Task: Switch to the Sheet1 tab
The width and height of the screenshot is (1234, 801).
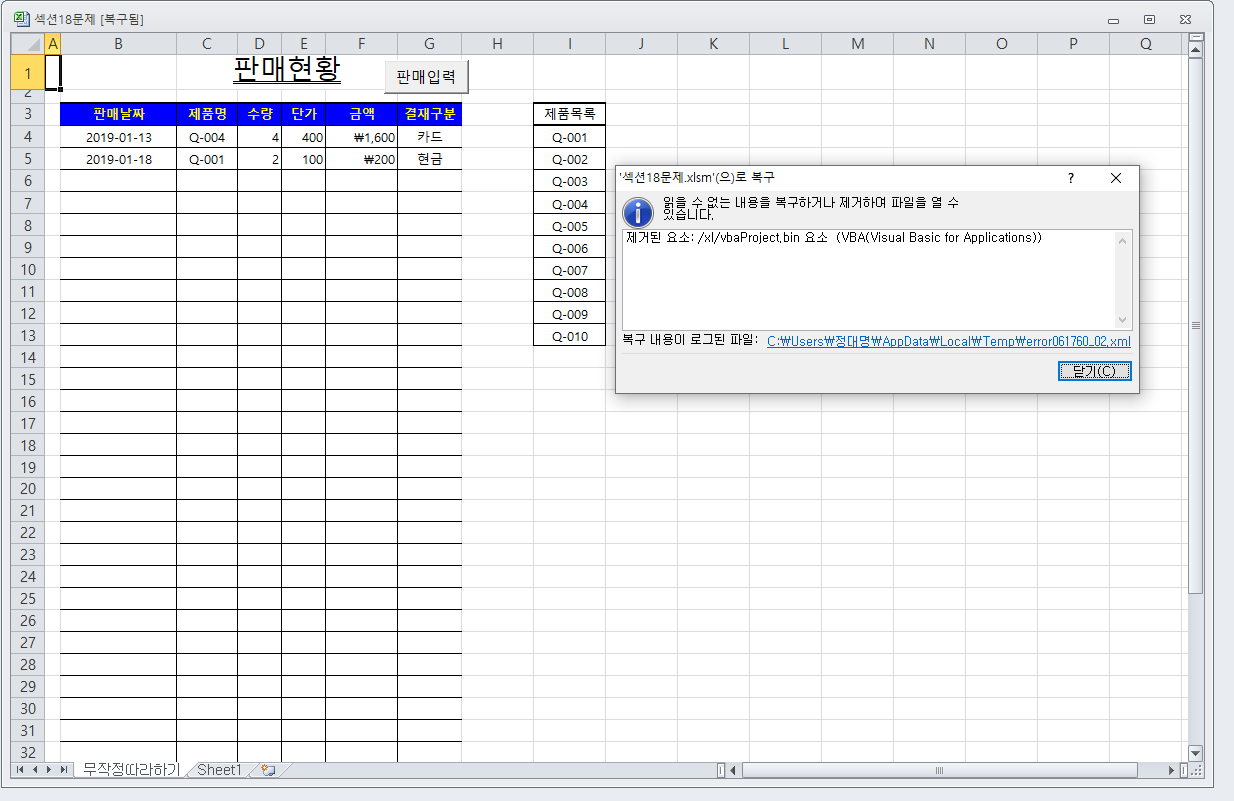Action: point(219,770)
